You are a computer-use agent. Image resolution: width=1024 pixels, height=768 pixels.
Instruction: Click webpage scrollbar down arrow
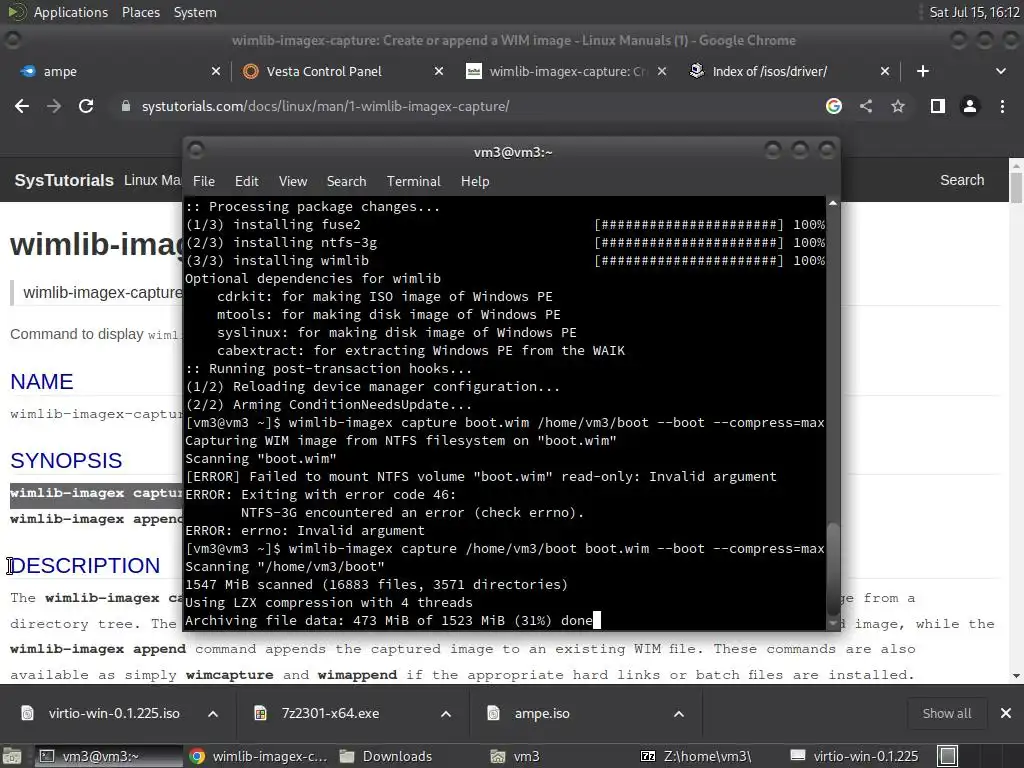click(x=1016, y=676)
